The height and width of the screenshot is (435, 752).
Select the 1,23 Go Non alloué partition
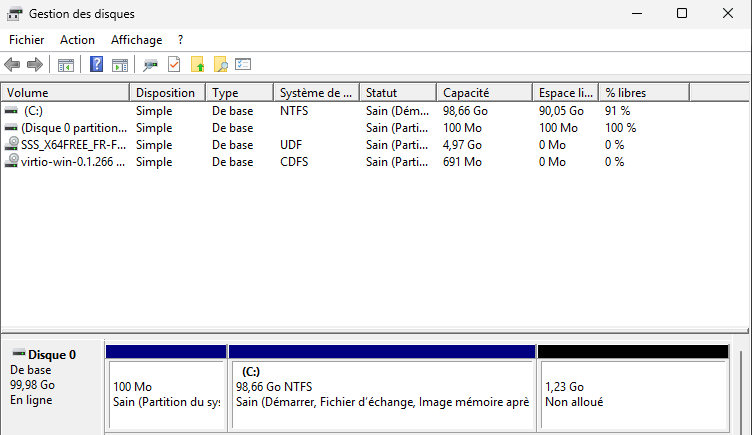[x=632, y=394]
